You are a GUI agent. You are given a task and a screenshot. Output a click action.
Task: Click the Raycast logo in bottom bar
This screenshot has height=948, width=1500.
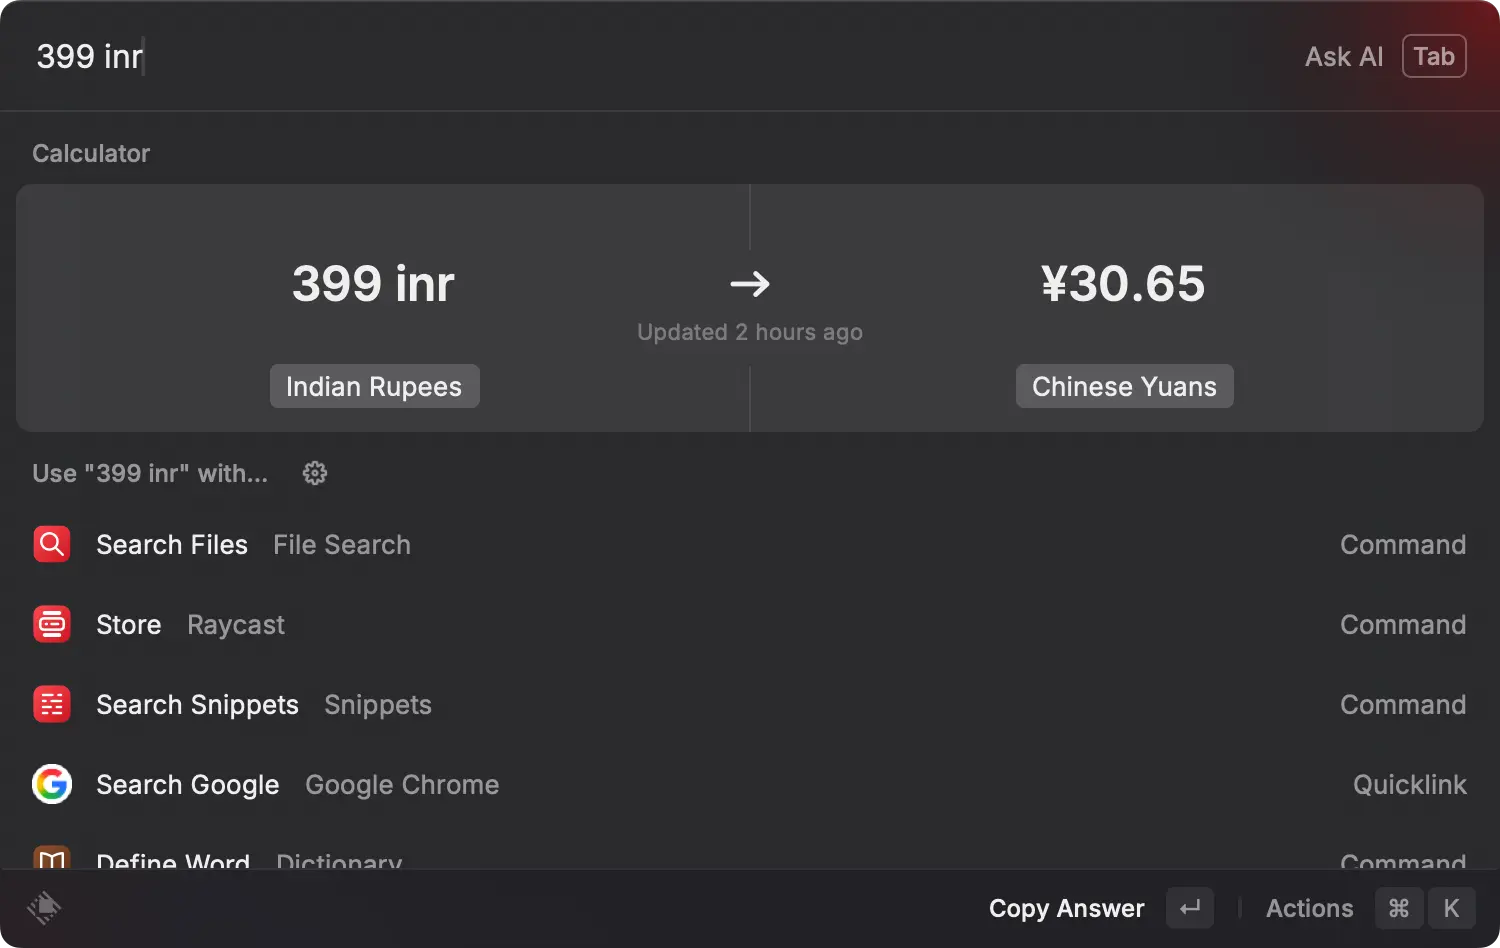pyautogui.click(x=44, y=908)
